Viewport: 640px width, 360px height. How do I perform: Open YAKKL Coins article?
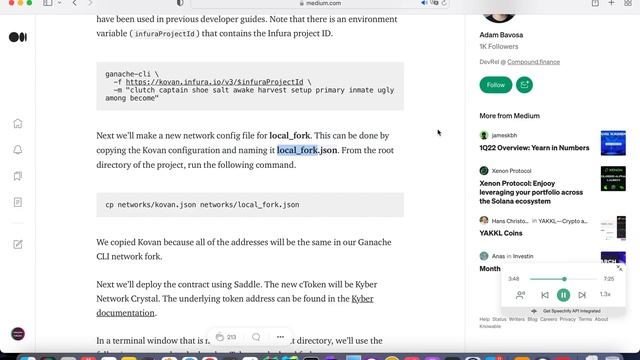[x=501, y=233]
